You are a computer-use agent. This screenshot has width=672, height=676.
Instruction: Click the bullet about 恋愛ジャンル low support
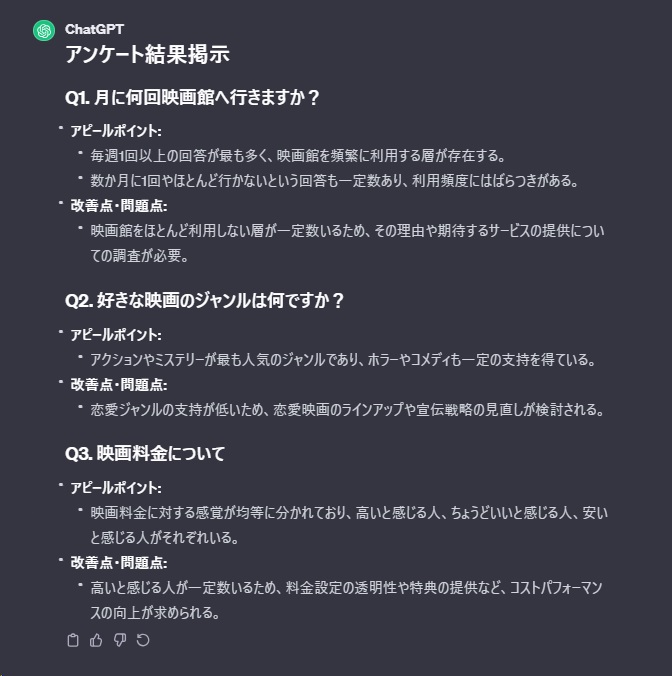pyautogui.click(x=347, y=409)
